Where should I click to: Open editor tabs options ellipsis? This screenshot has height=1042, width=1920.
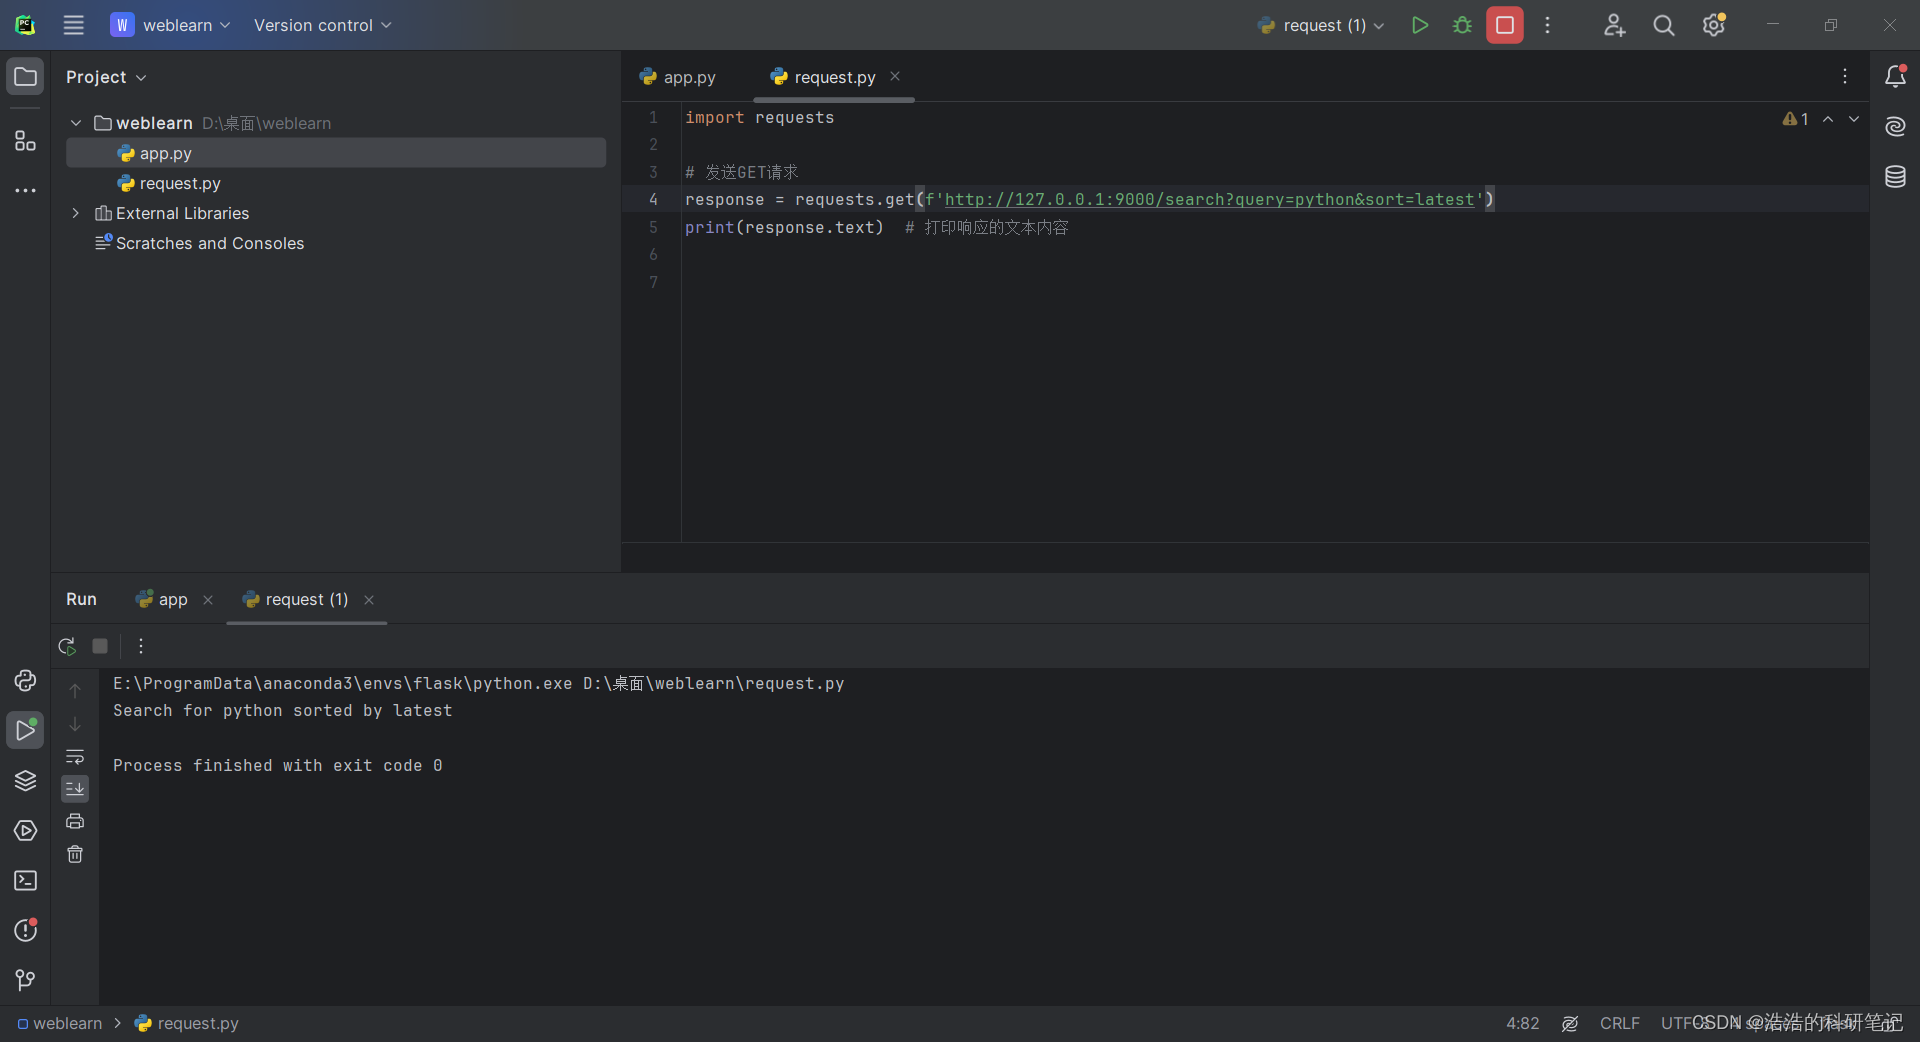coord(1845,77)
